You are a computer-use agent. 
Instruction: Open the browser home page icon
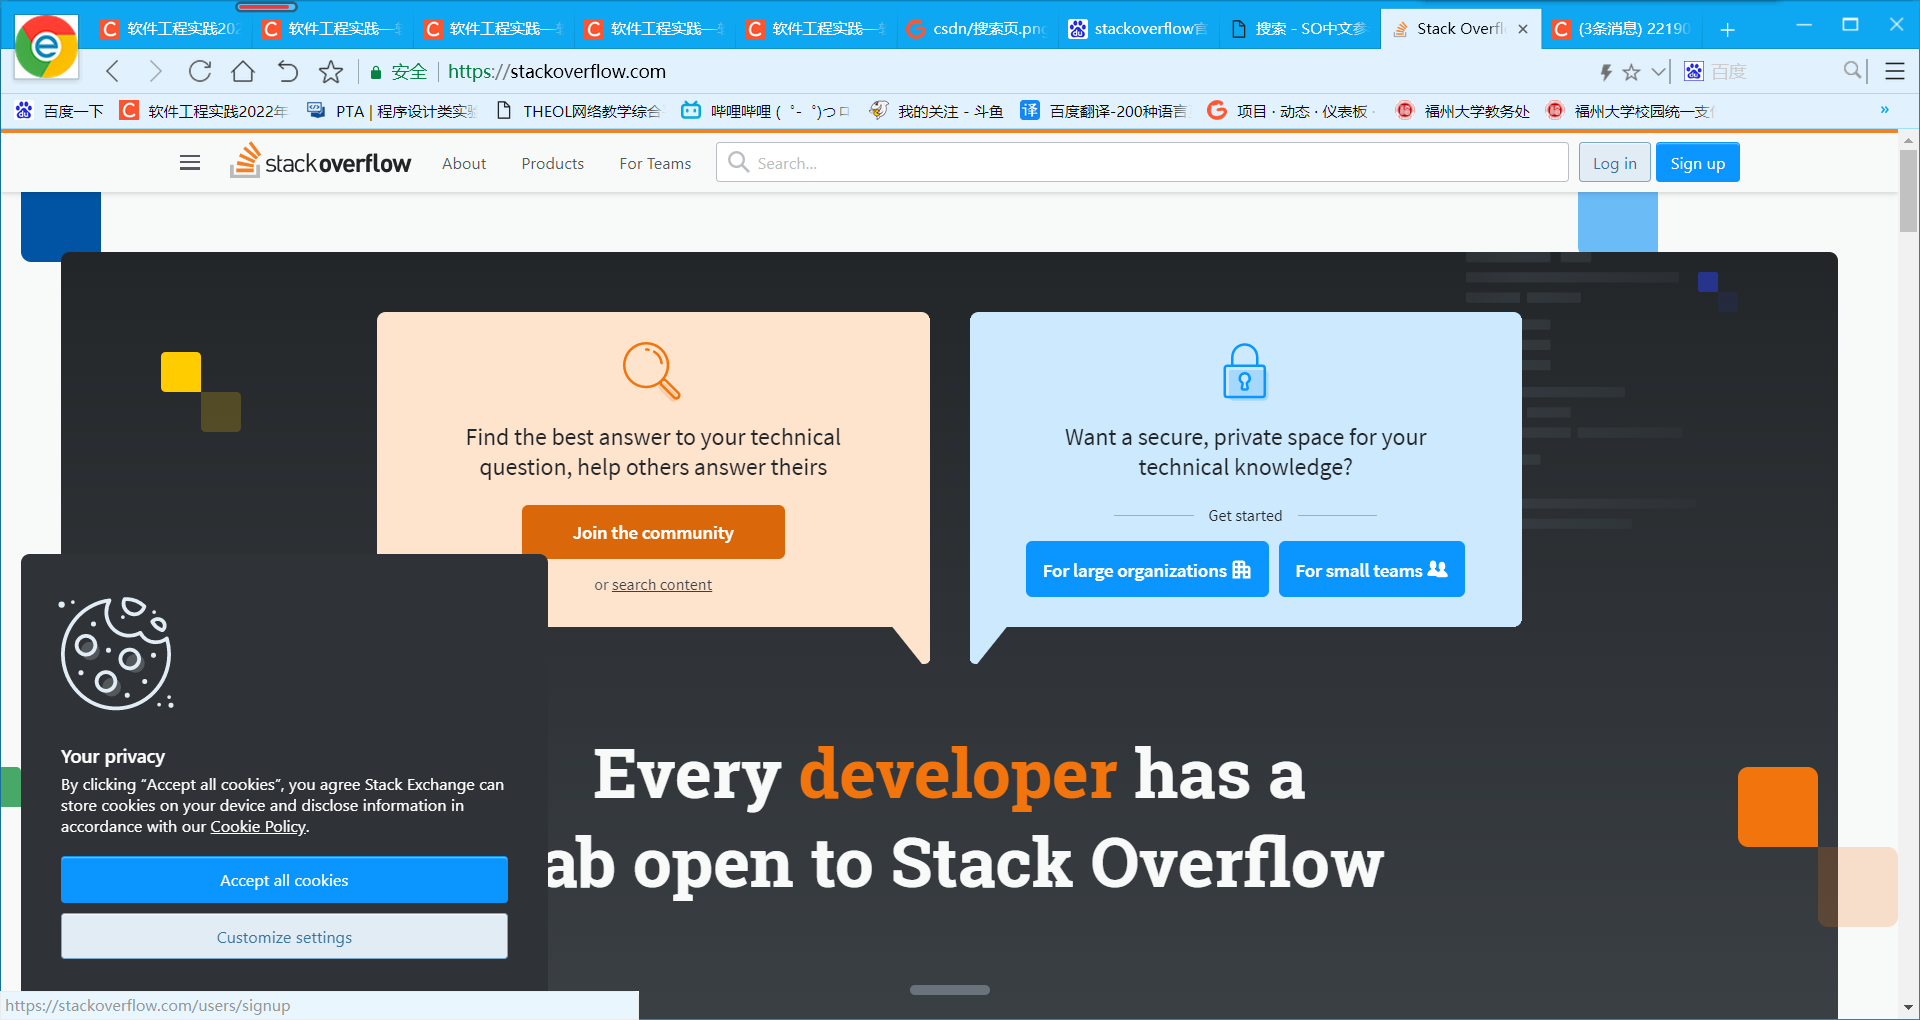pyautogui.click(x=243, y=71)
